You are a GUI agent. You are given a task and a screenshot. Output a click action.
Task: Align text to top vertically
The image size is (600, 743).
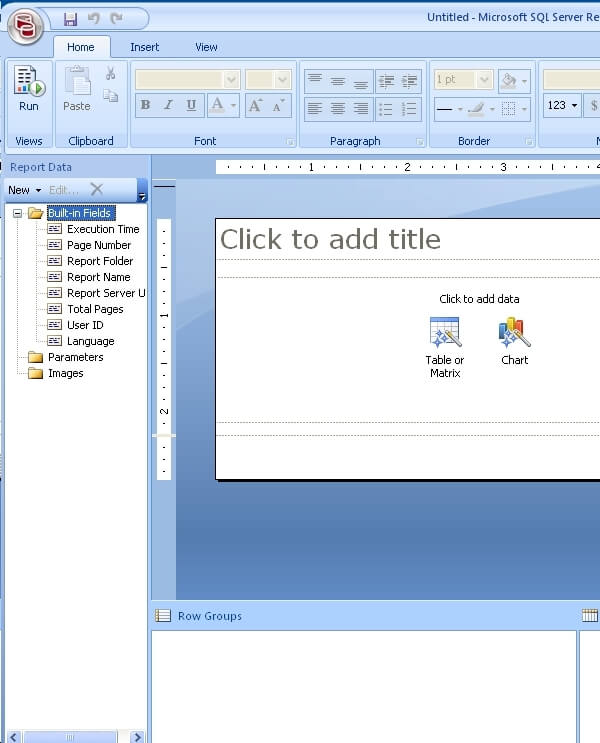click(315, 80)
